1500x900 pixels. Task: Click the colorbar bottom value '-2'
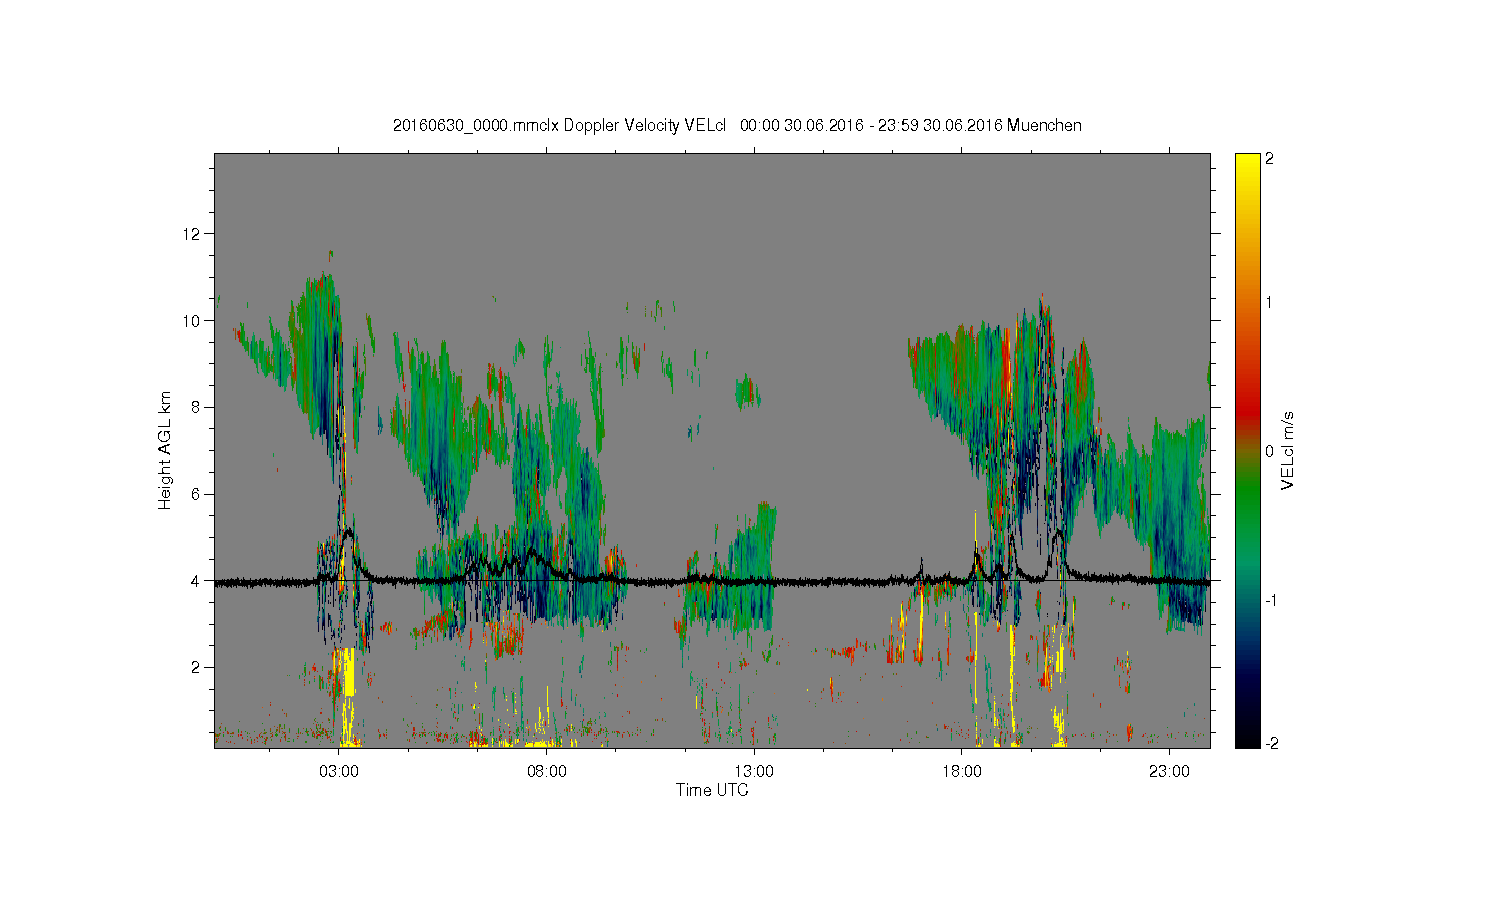tap(1271, 743)
